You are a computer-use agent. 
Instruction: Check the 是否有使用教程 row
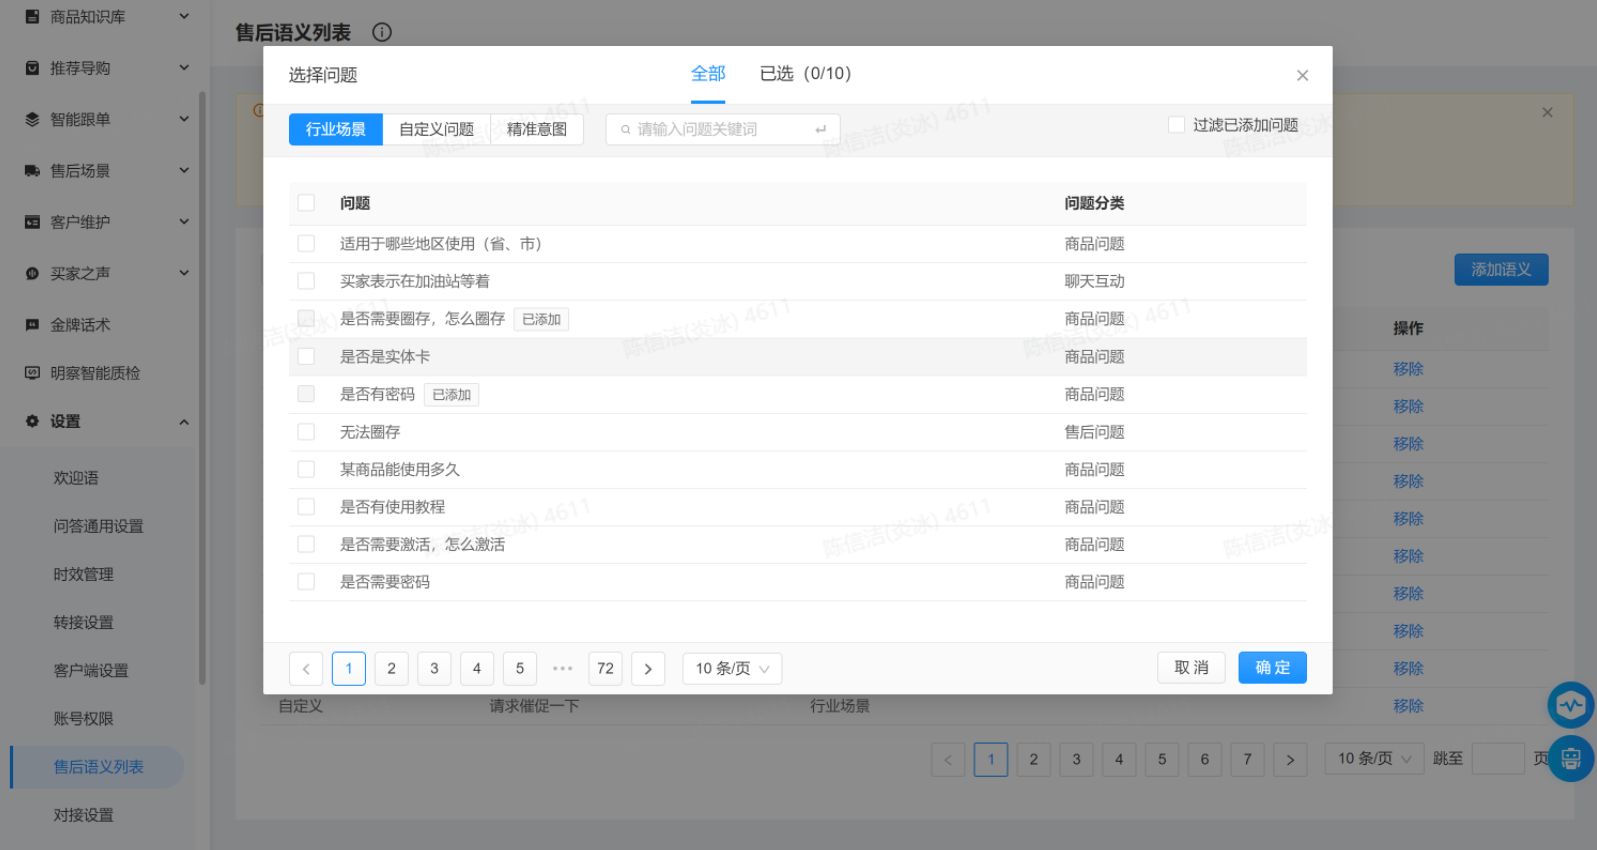[306, 507]
